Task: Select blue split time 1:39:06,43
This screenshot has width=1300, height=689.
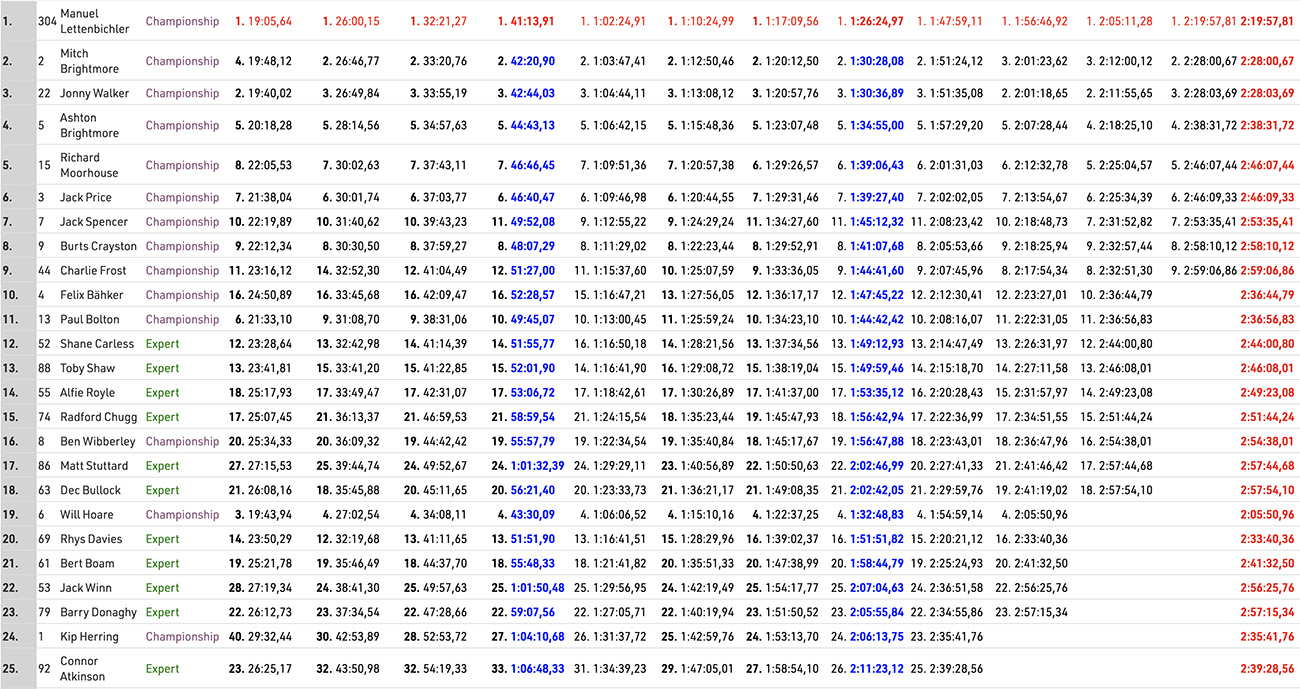Action: tap(876, 166)
